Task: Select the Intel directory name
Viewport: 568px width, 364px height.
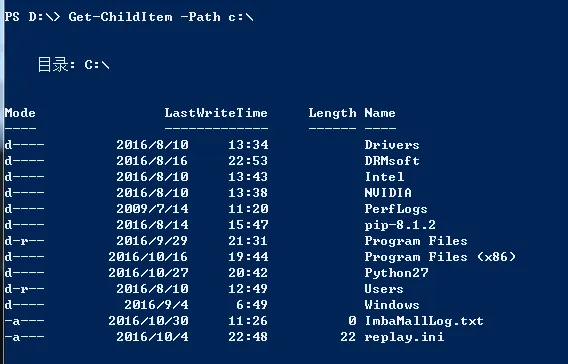Action: [384, 177]
